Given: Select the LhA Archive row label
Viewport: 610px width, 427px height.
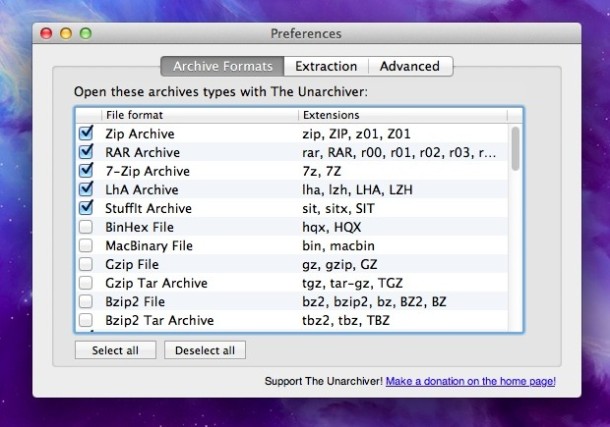Looking at the screenshot, I should (x=142, y=190).
